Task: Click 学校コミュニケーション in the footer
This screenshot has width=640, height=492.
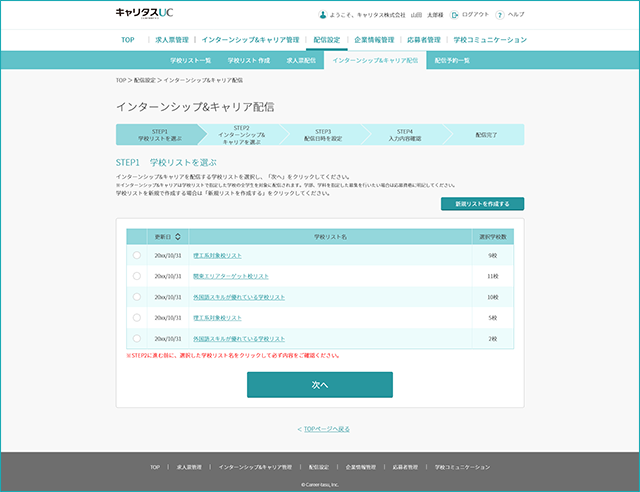Action: pos(462,467)
